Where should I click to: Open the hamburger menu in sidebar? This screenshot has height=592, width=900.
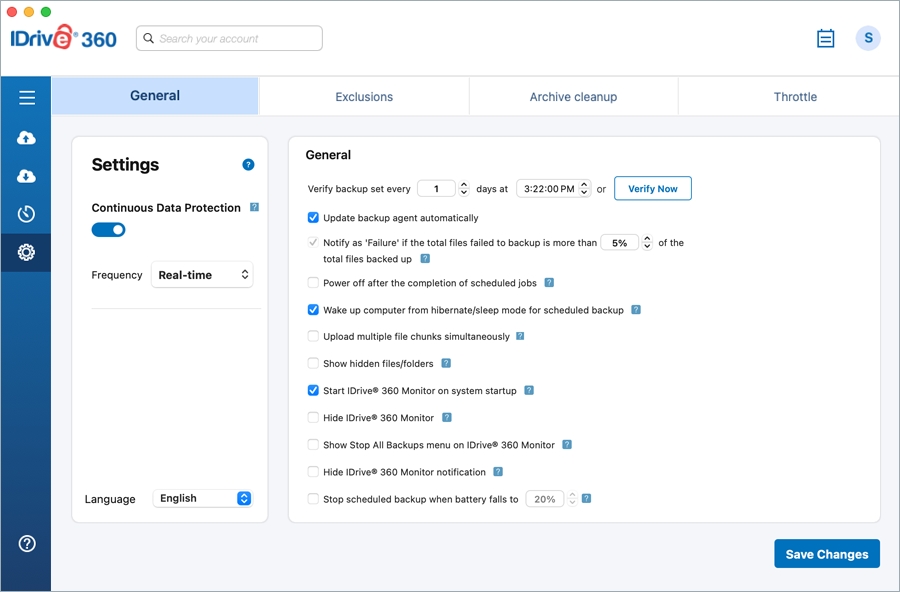coord(27,97)
